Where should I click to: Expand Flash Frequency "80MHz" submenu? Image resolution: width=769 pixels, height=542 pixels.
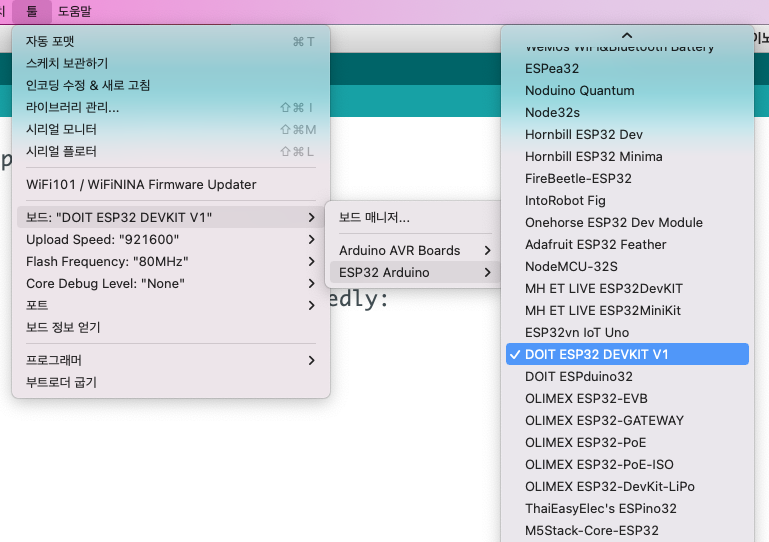point(171,261)
